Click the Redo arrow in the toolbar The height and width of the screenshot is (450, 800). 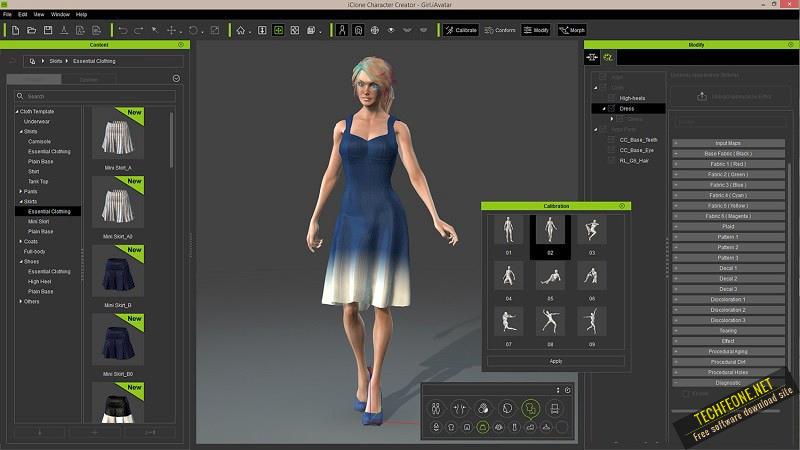[x=138, y=30]
